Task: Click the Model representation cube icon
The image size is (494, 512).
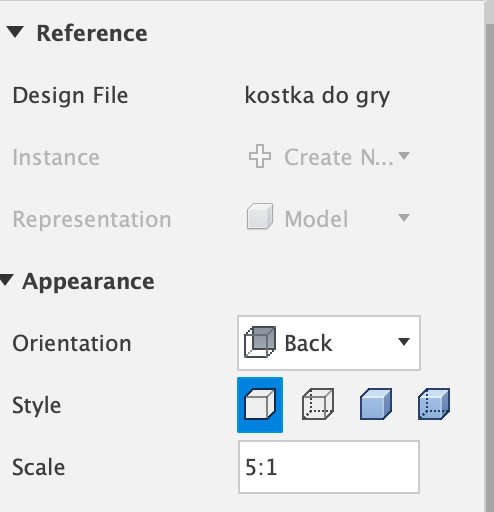Action: click(x=260, y=216)
